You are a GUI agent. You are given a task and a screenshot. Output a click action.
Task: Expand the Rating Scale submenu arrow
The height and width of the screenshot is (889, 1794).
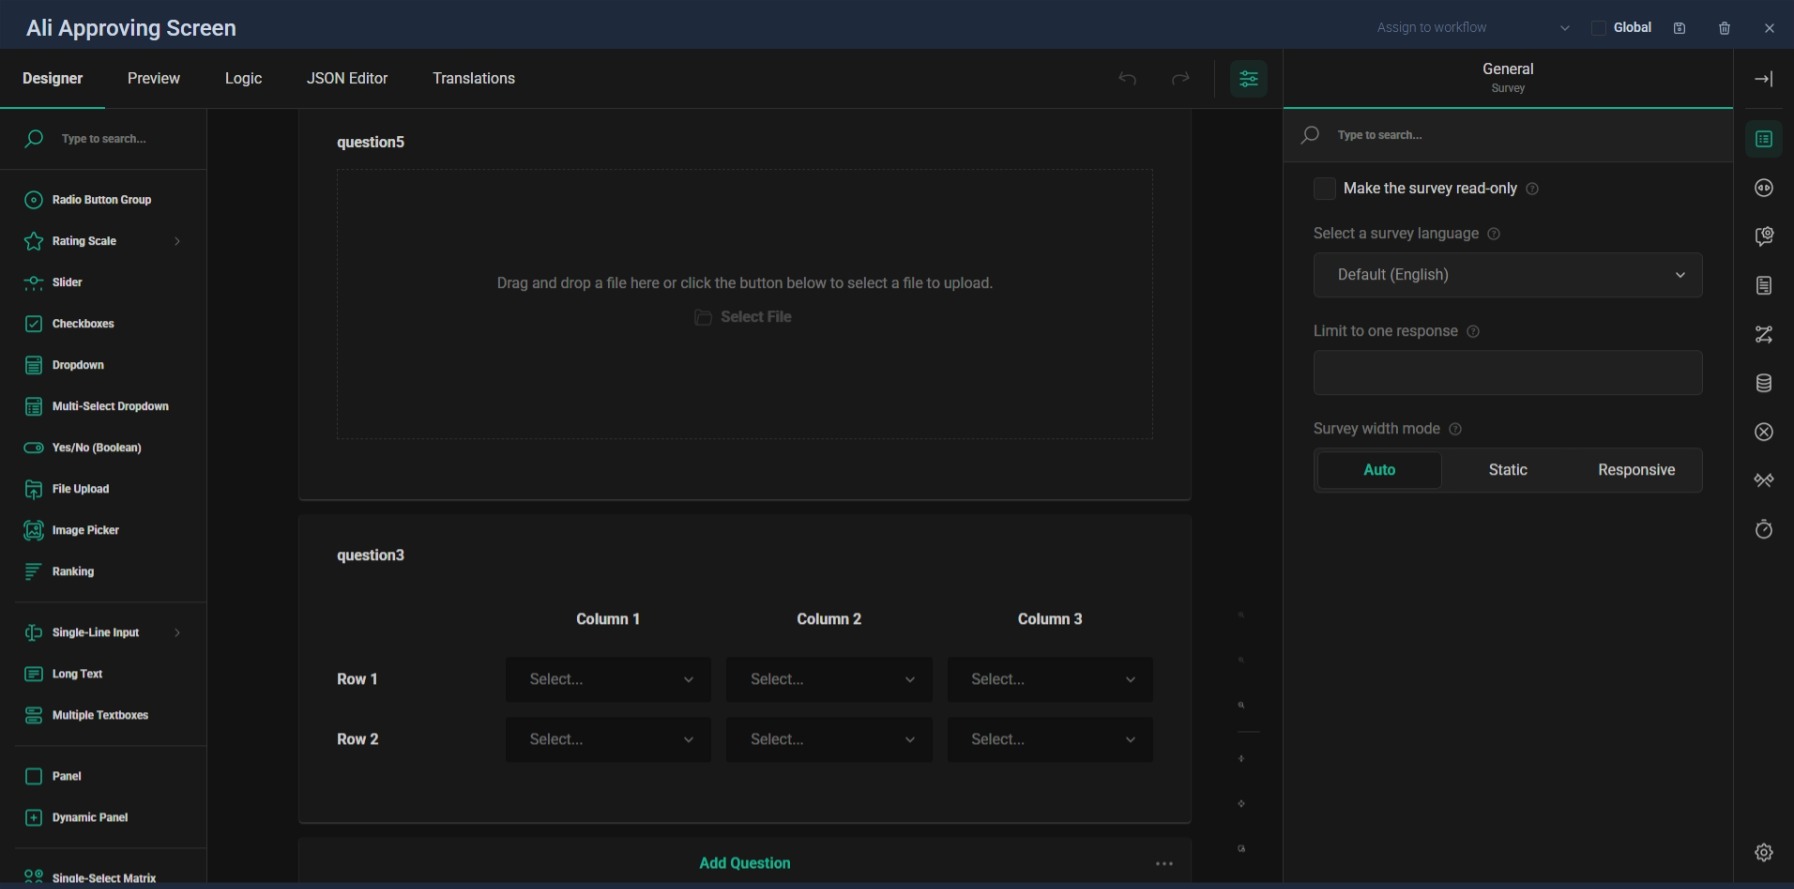pos(177,241)
